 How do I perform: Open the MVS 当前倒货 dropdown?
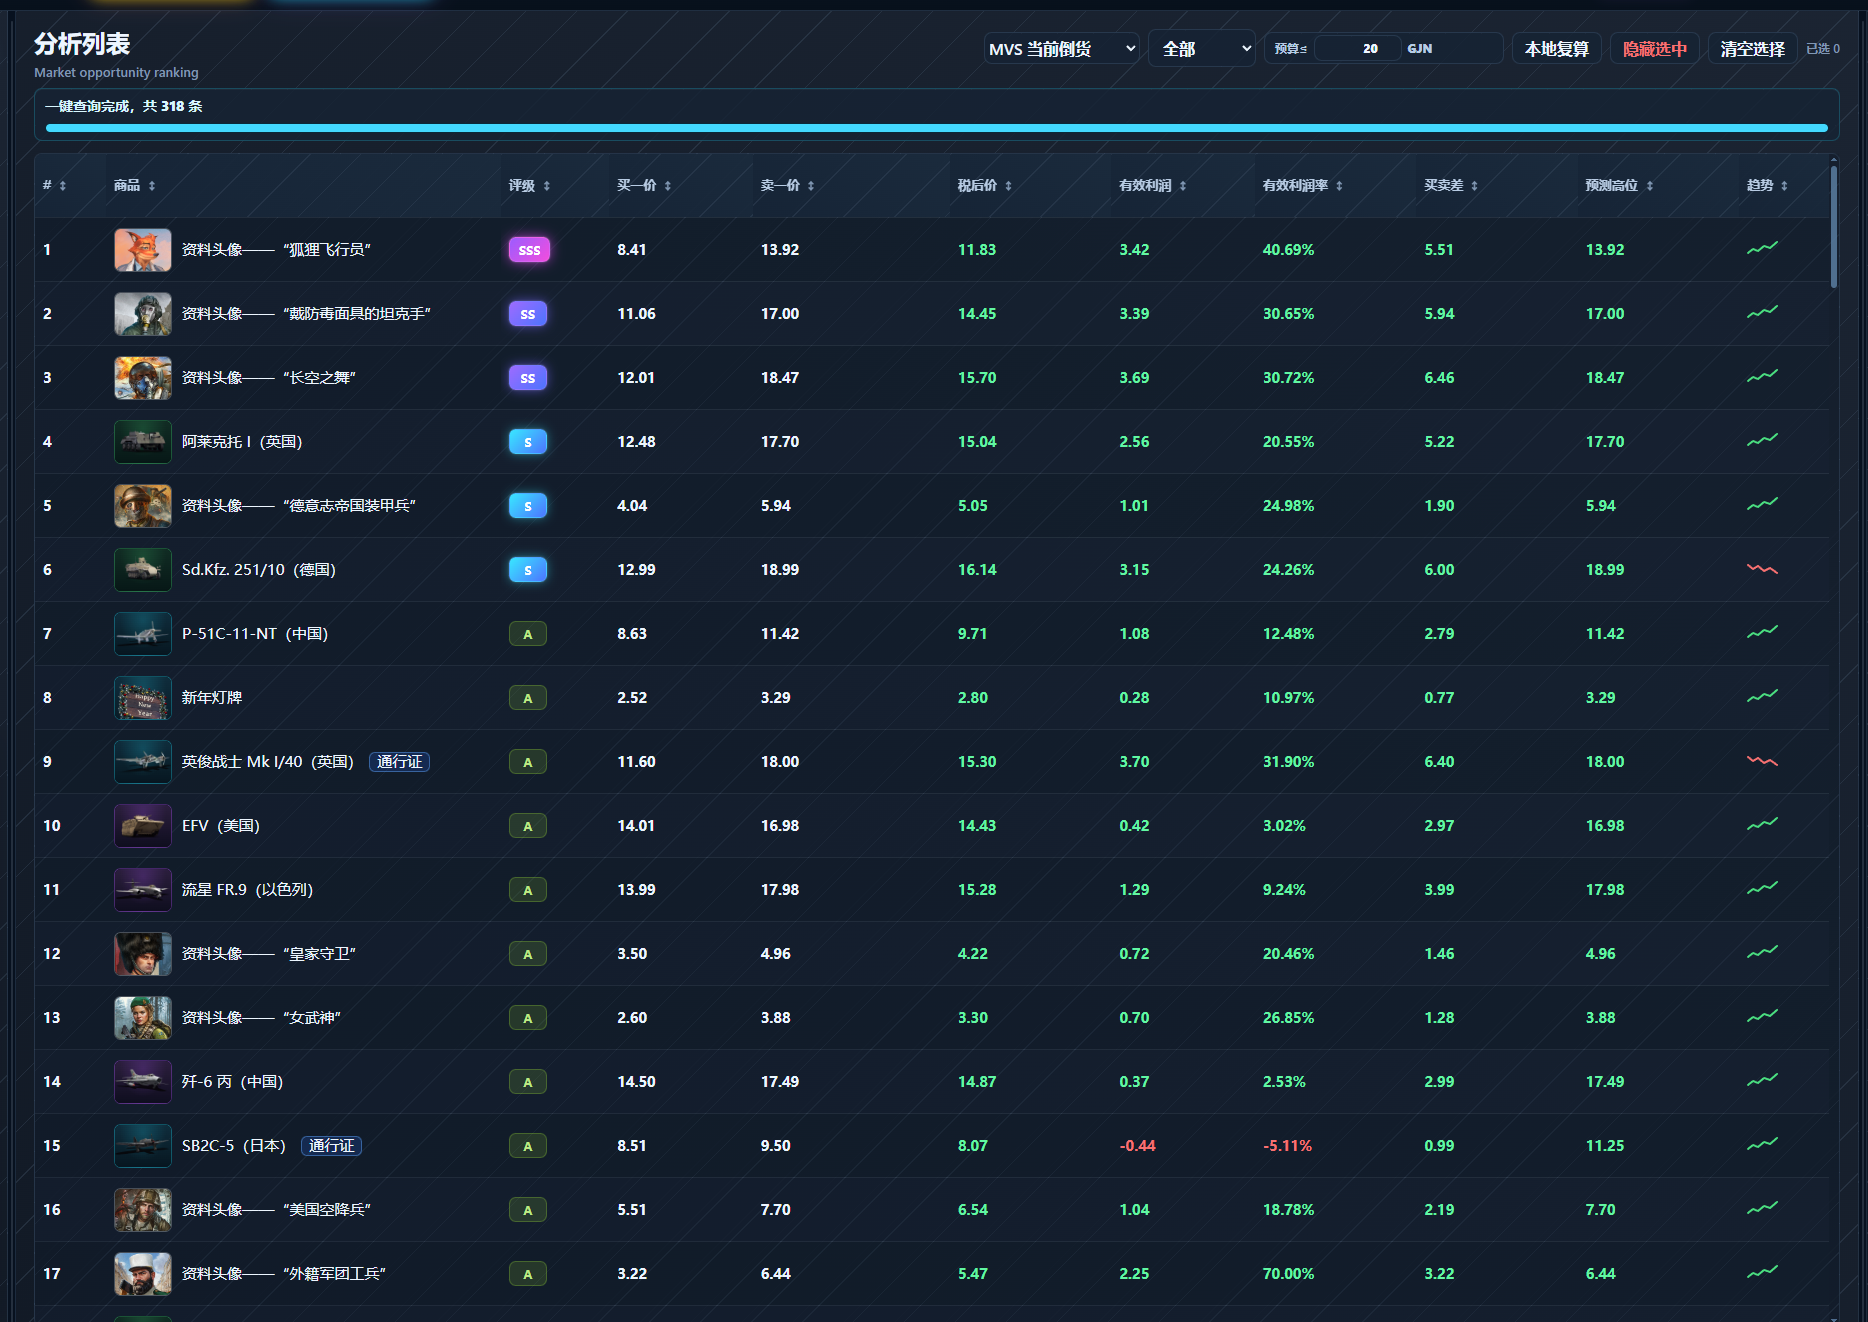point(1062,49)
